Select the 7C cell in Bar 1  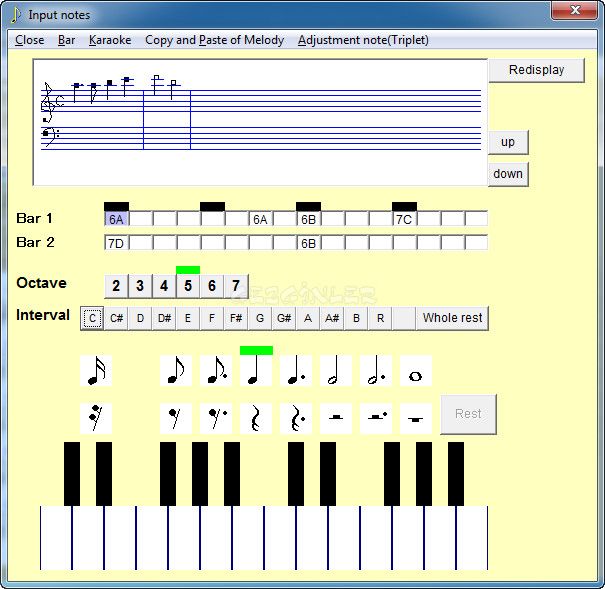pos(404,219)
